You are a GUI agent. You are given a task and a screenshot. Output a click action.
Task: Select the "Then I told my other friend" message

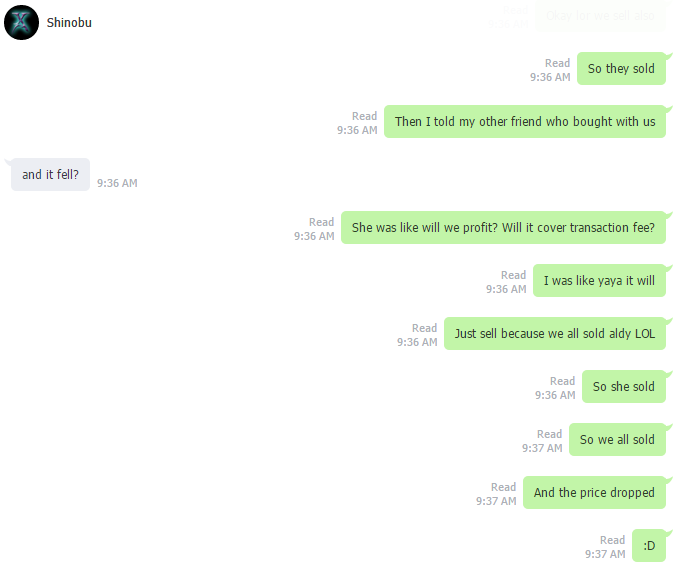coord(525,122)
